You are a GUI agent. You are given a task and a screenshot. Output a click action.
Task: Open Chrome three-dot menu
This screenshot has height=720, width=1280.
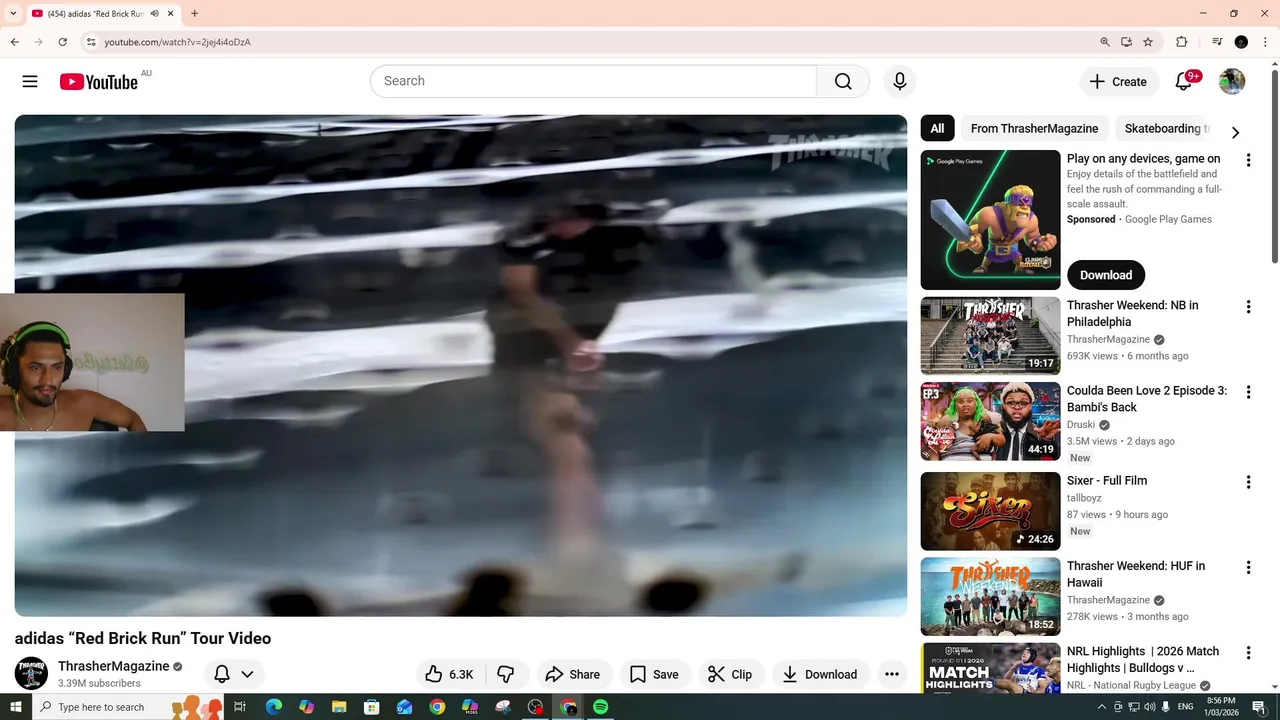tap(1265, 42)
